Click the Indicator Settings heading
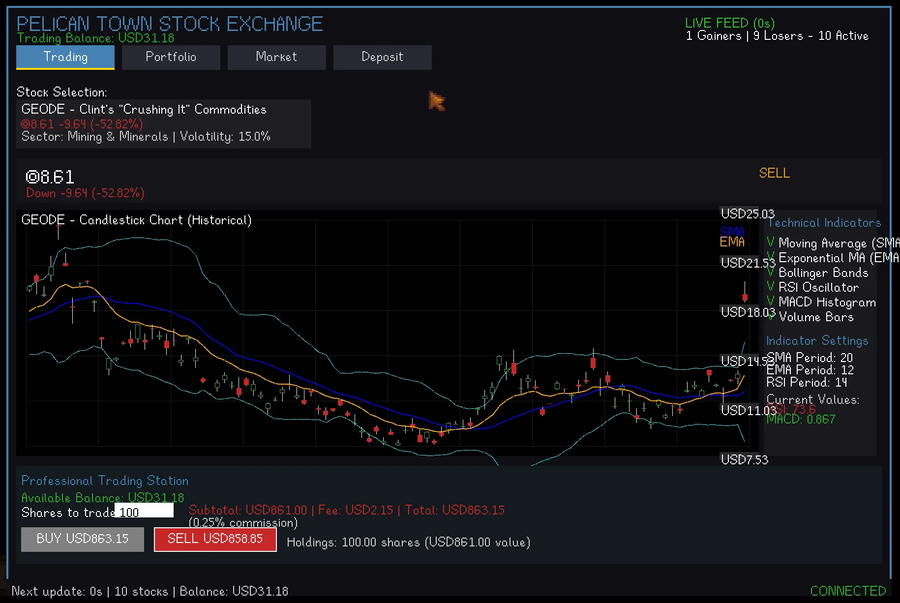900x603 pixels. (817, 341)
